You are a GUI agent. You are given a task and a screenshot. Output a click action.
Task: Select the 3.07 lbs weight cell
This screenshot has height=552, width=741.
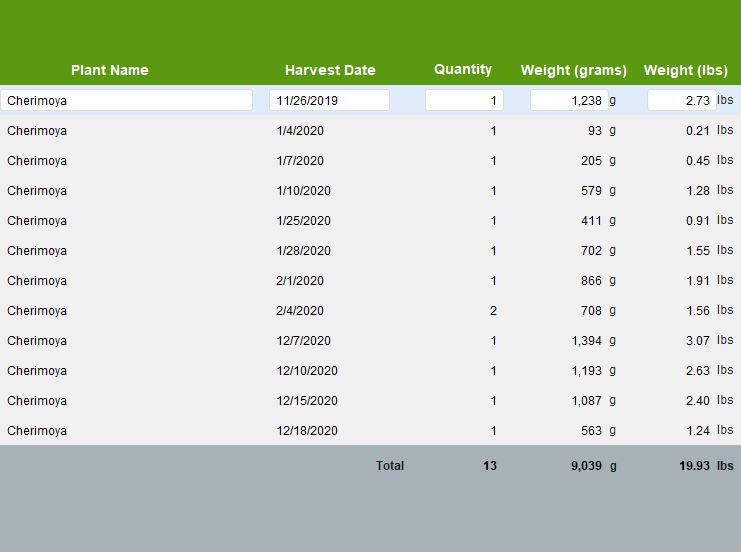coord(698,341)
